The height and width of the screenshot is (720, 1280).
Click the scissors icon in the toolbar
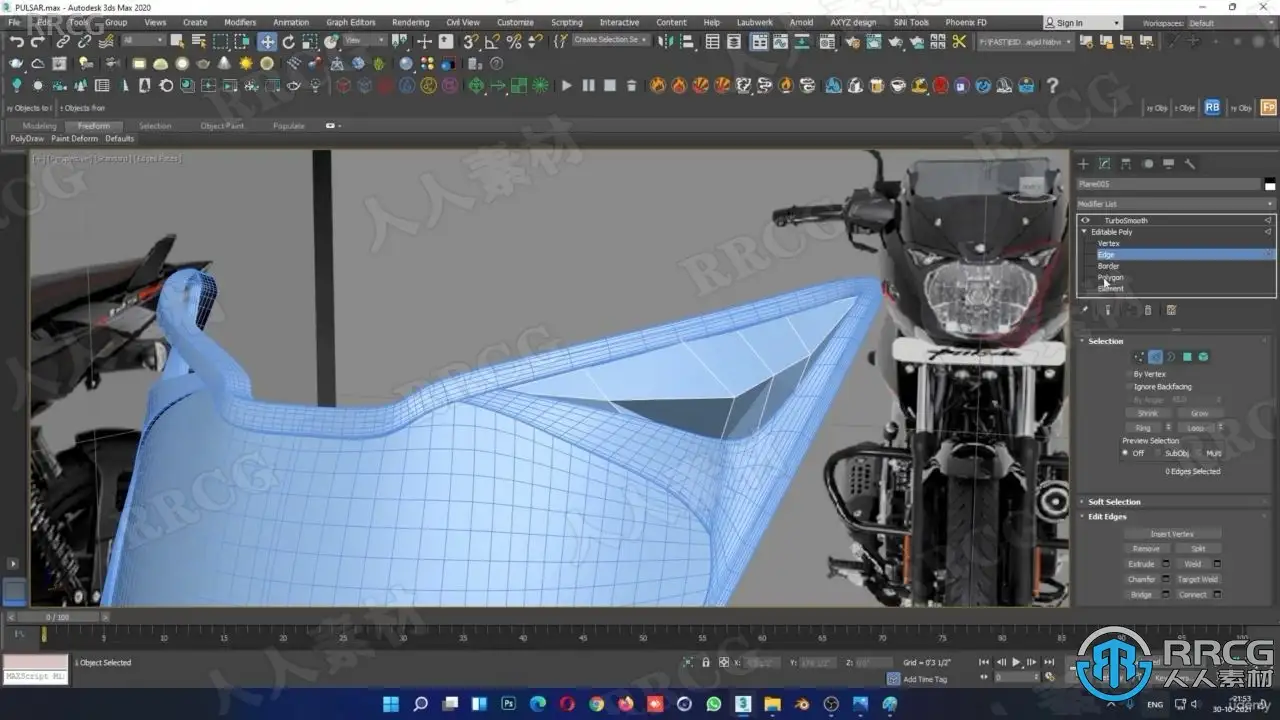959,42
